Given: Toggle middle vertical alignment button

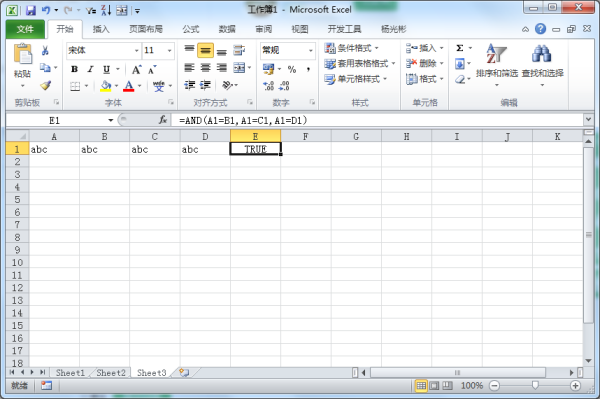Looking at the screenshot, I should 205,50.
